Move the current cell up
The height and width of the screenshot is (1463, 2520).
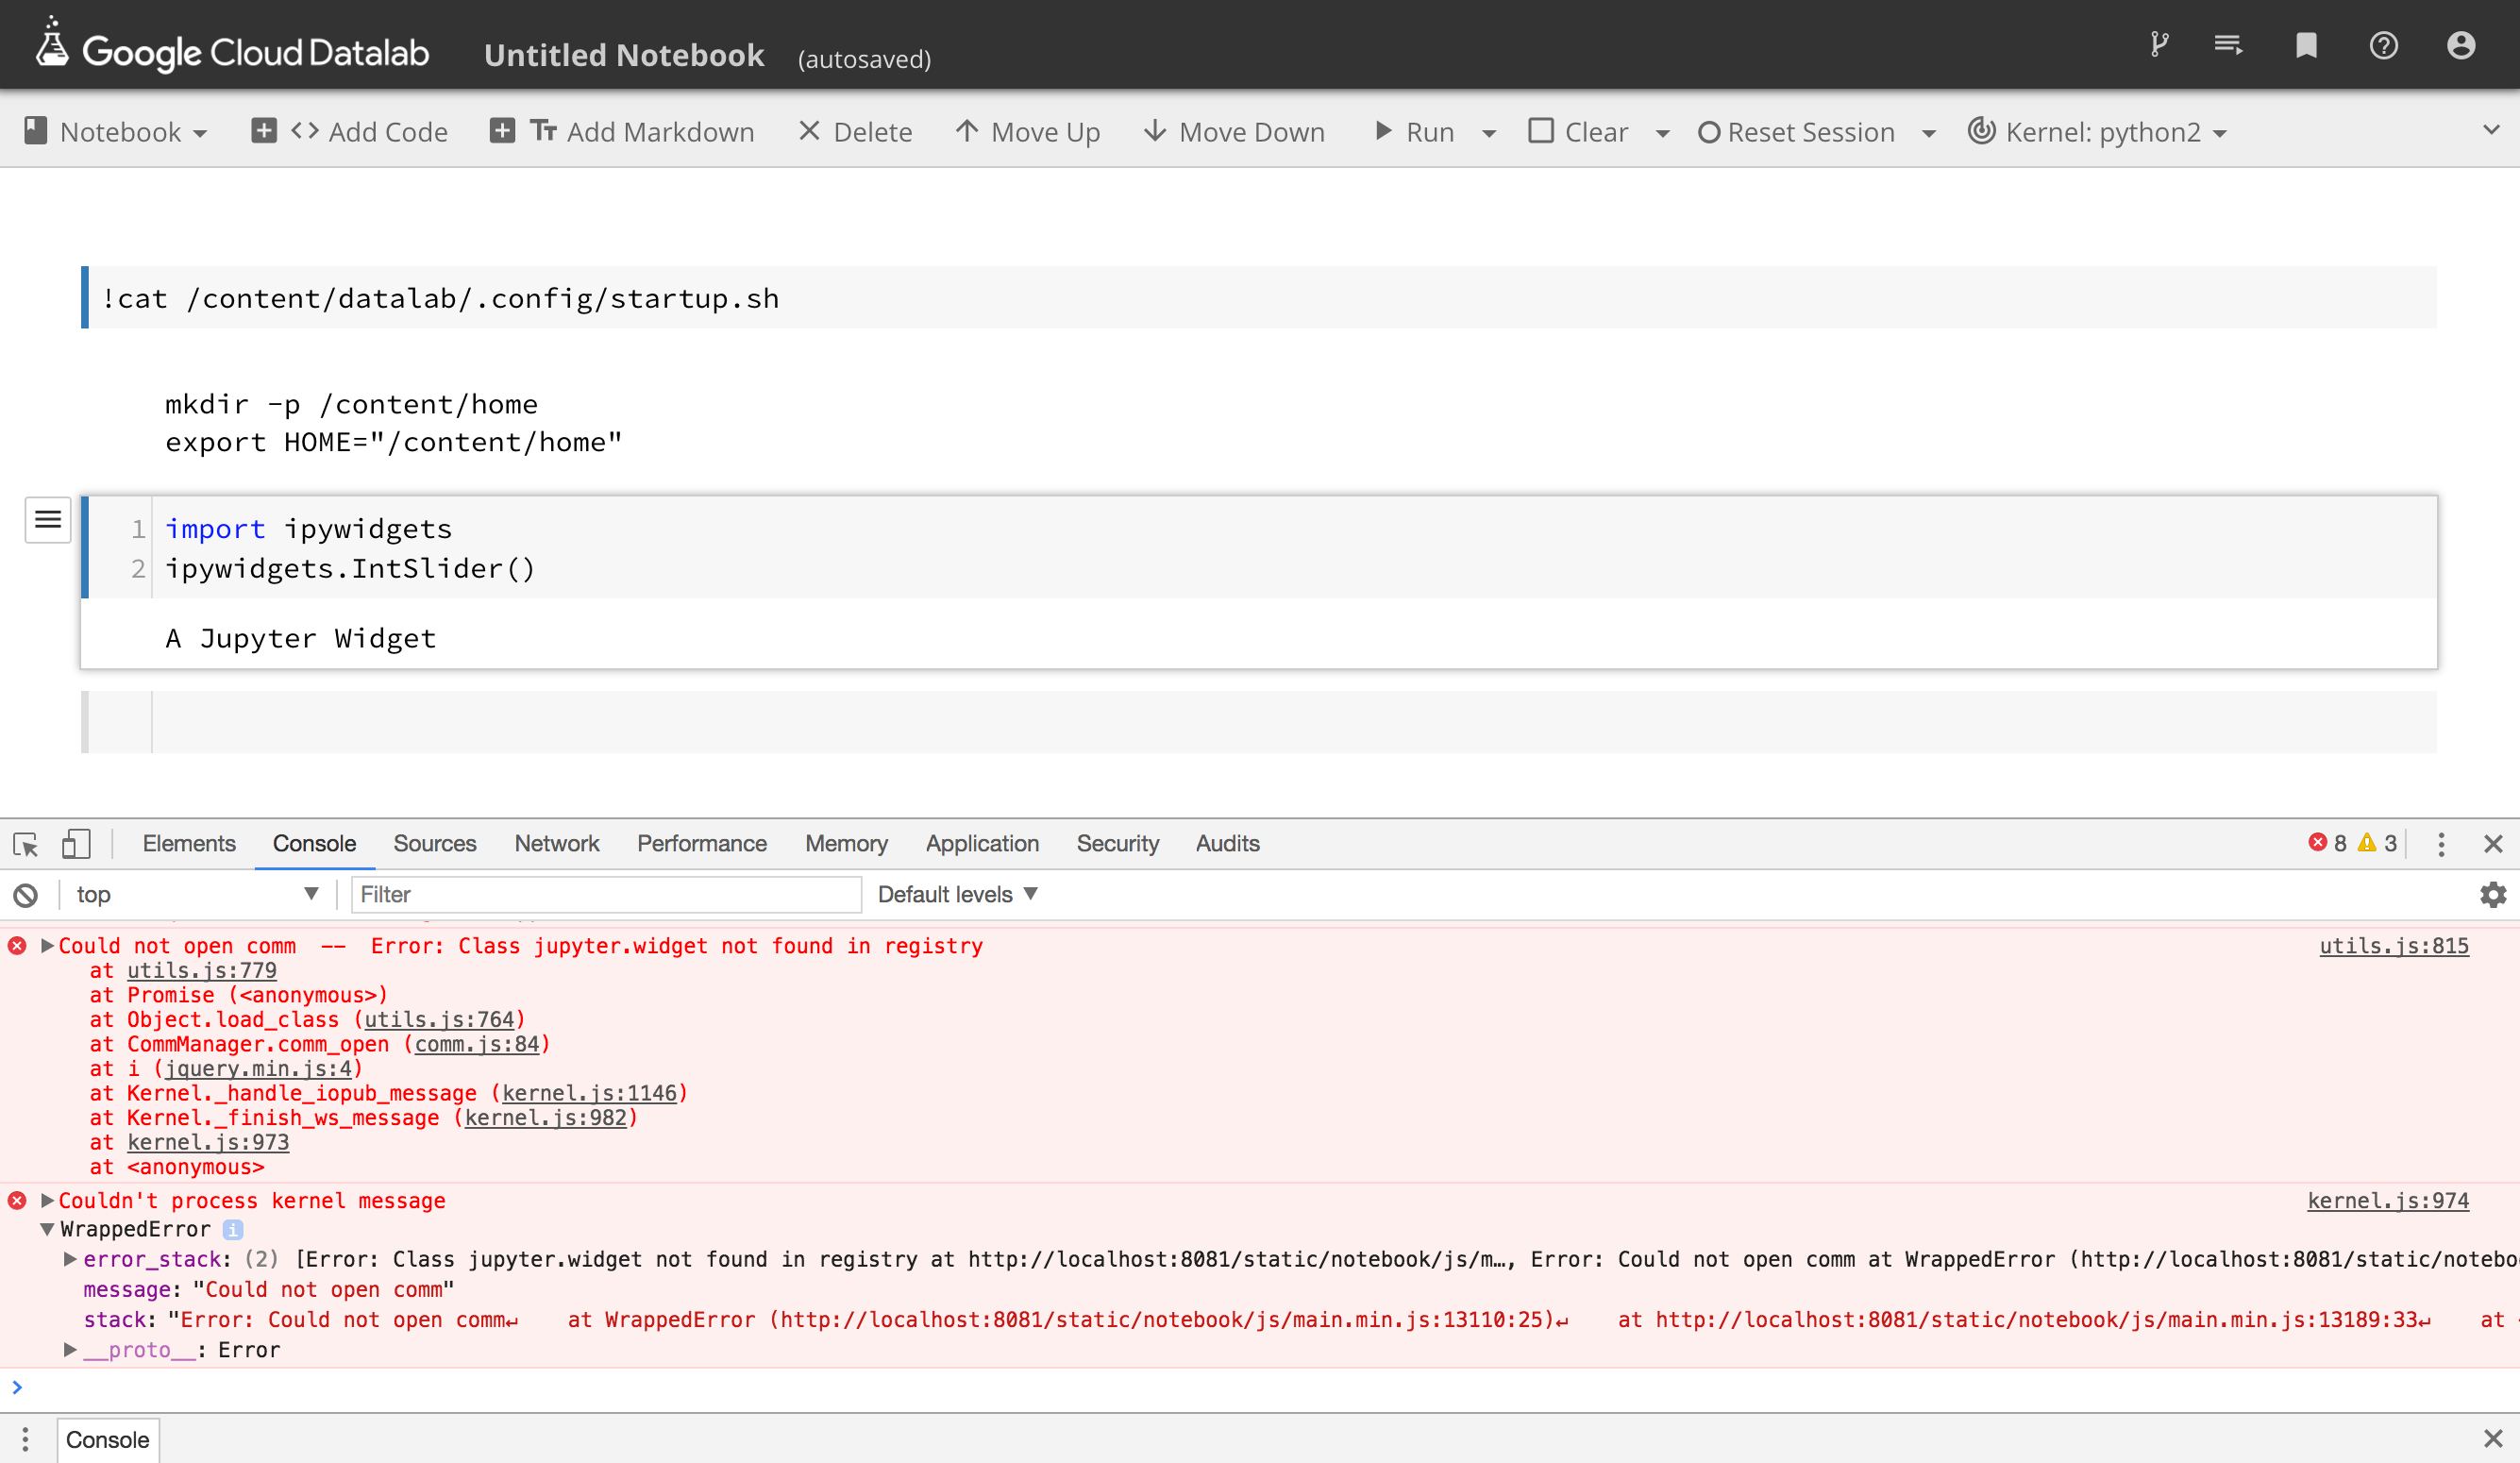tap(1027, 131)
